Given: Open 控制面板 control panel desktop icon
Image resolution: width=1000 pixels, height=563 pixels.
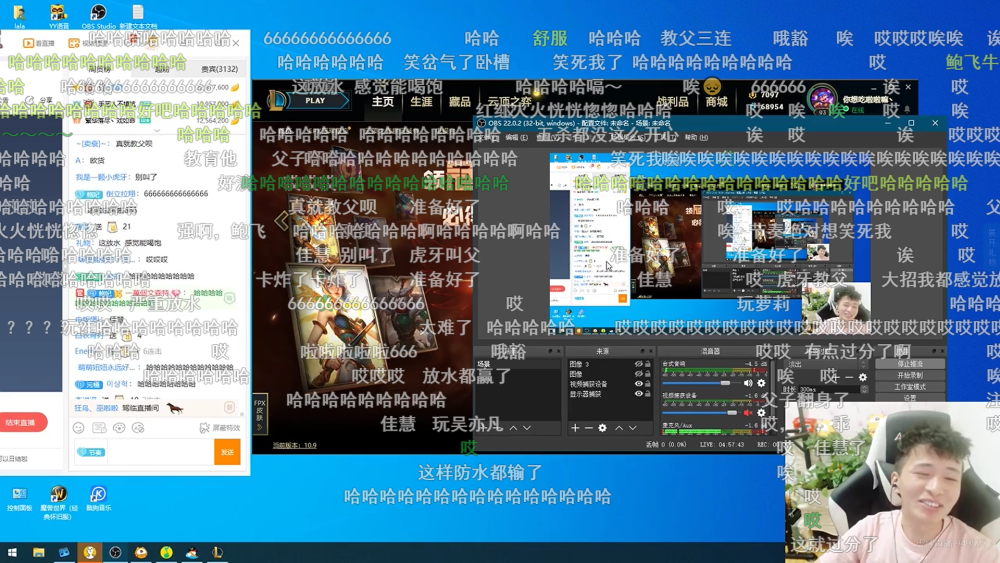Looking at the screenshot, I should point(19,499).
